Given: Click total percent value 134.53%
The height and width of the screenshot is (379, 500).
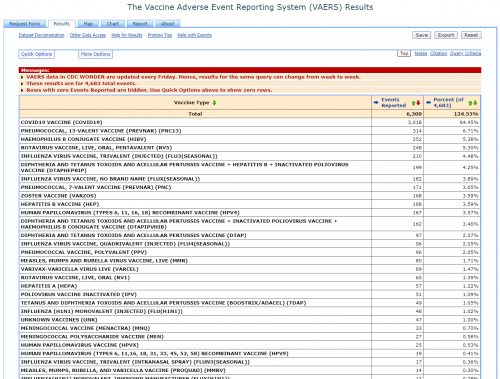Looking at the screenshot, I should pos(466,114).
